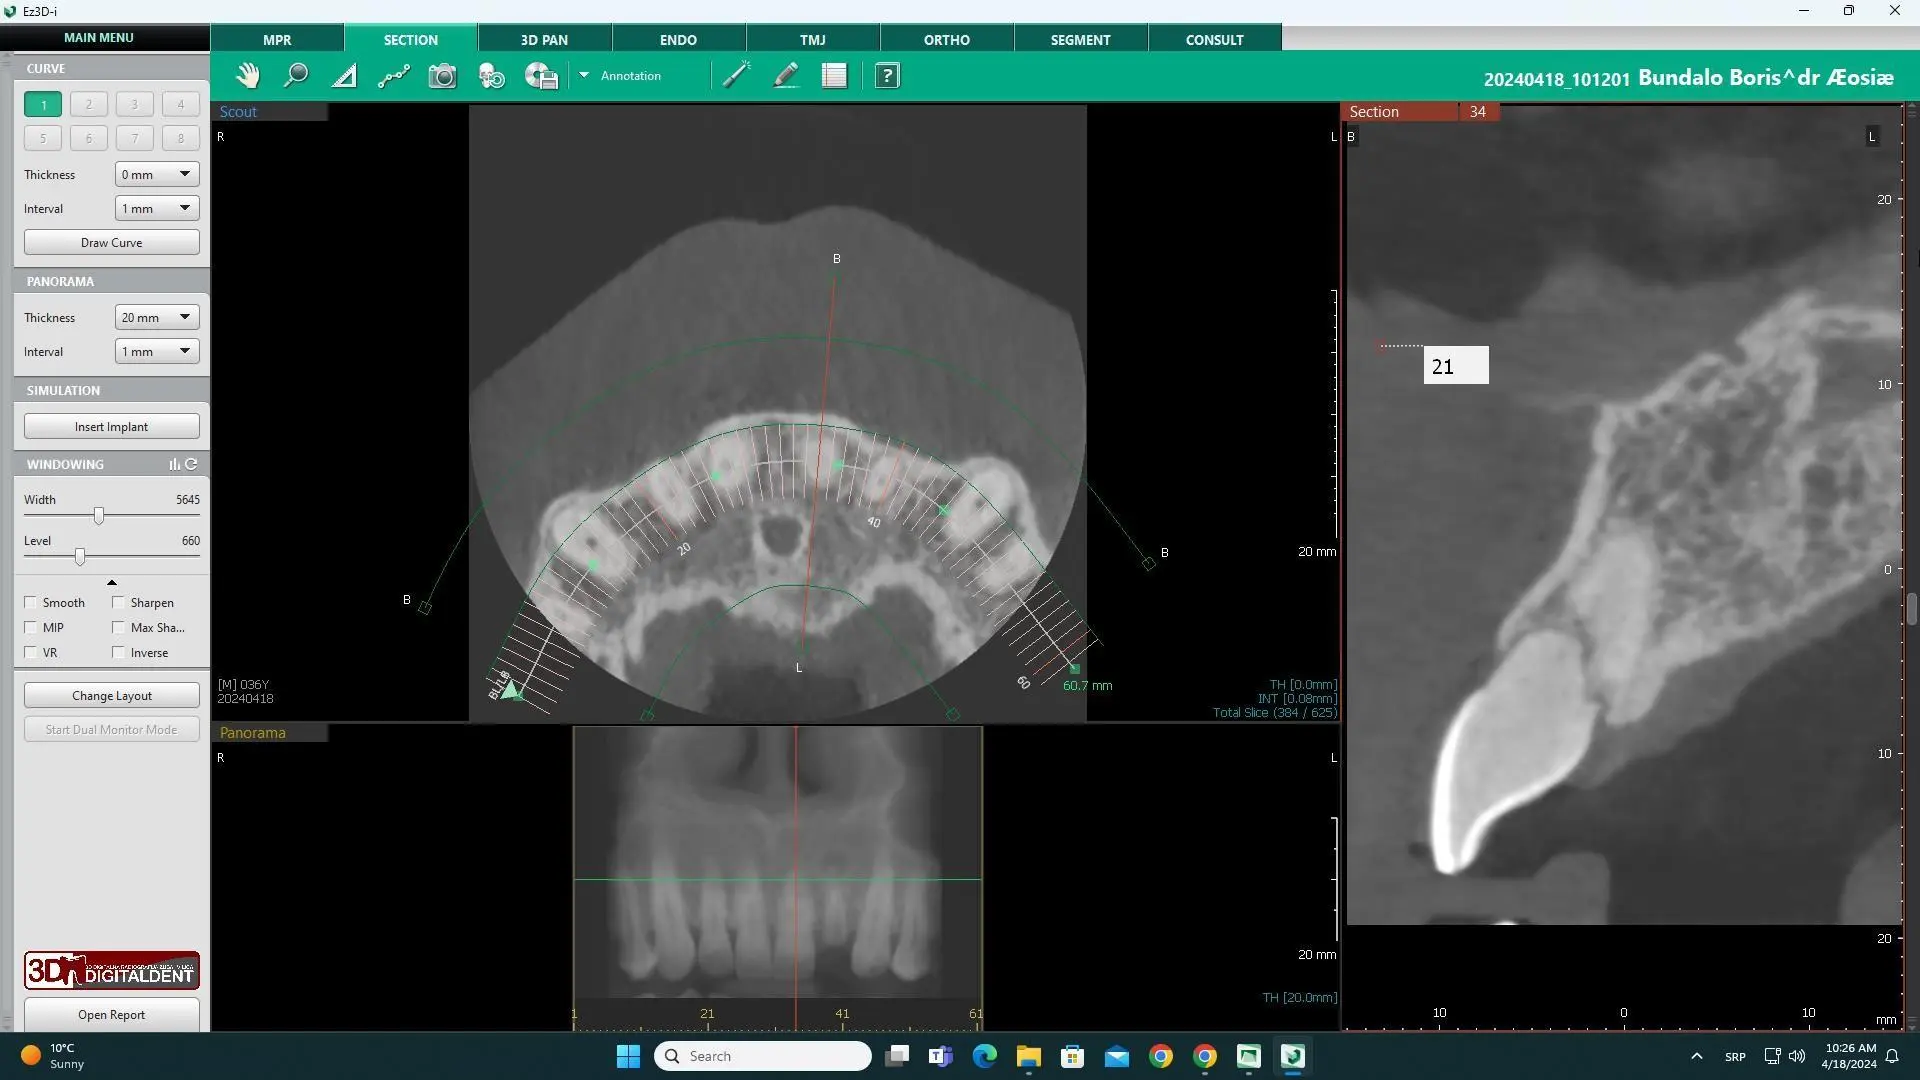Adjust the windowing Width slider handle

click(x=99, y=516)
